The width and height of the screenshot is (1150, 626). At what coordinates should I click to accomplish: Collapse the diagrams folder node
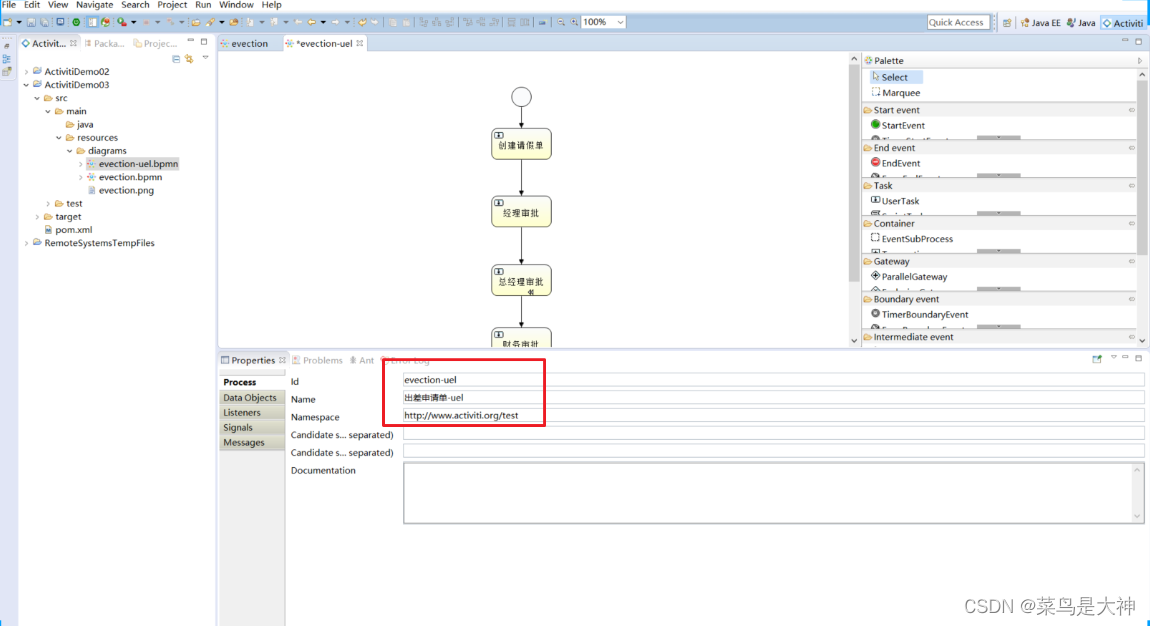coord(70,151)
